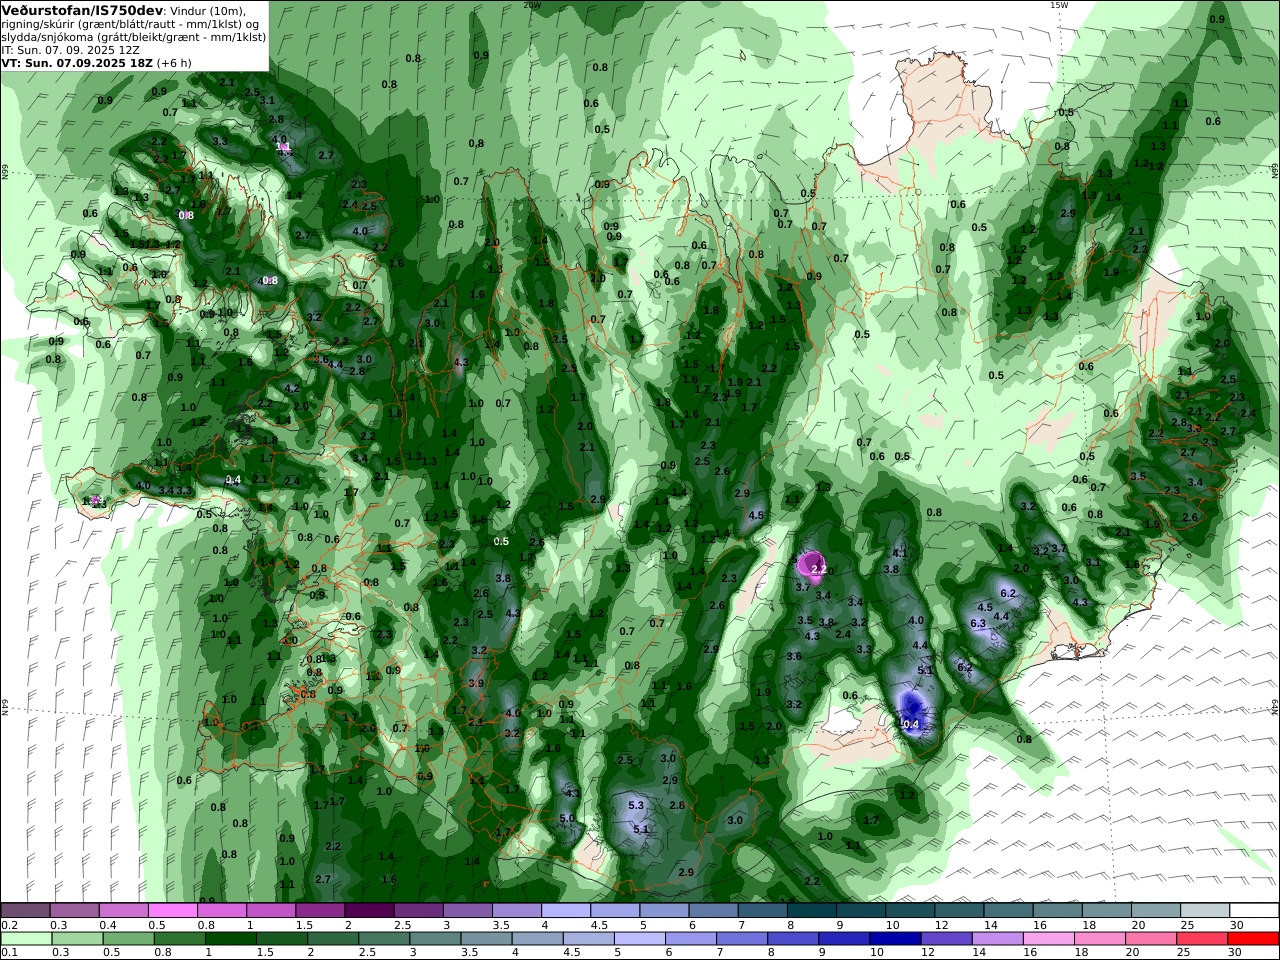The width and height of the screenshot is (1280, 960).
Task: Click the '20W' longitude label
Action: pos(531,5)
